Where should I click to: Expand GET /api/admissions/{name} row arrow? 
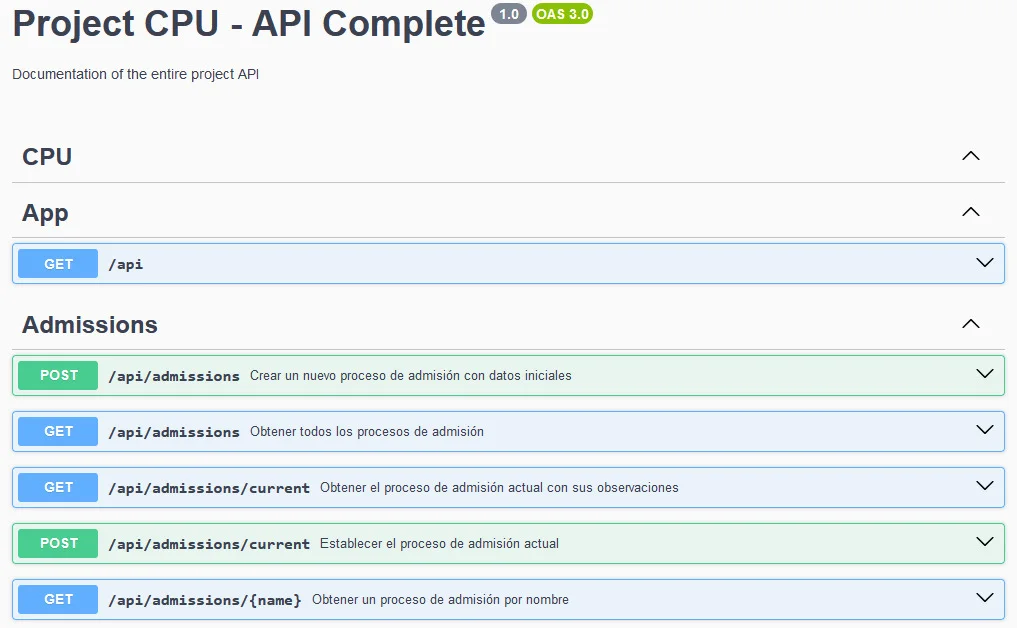click(984, 599)
